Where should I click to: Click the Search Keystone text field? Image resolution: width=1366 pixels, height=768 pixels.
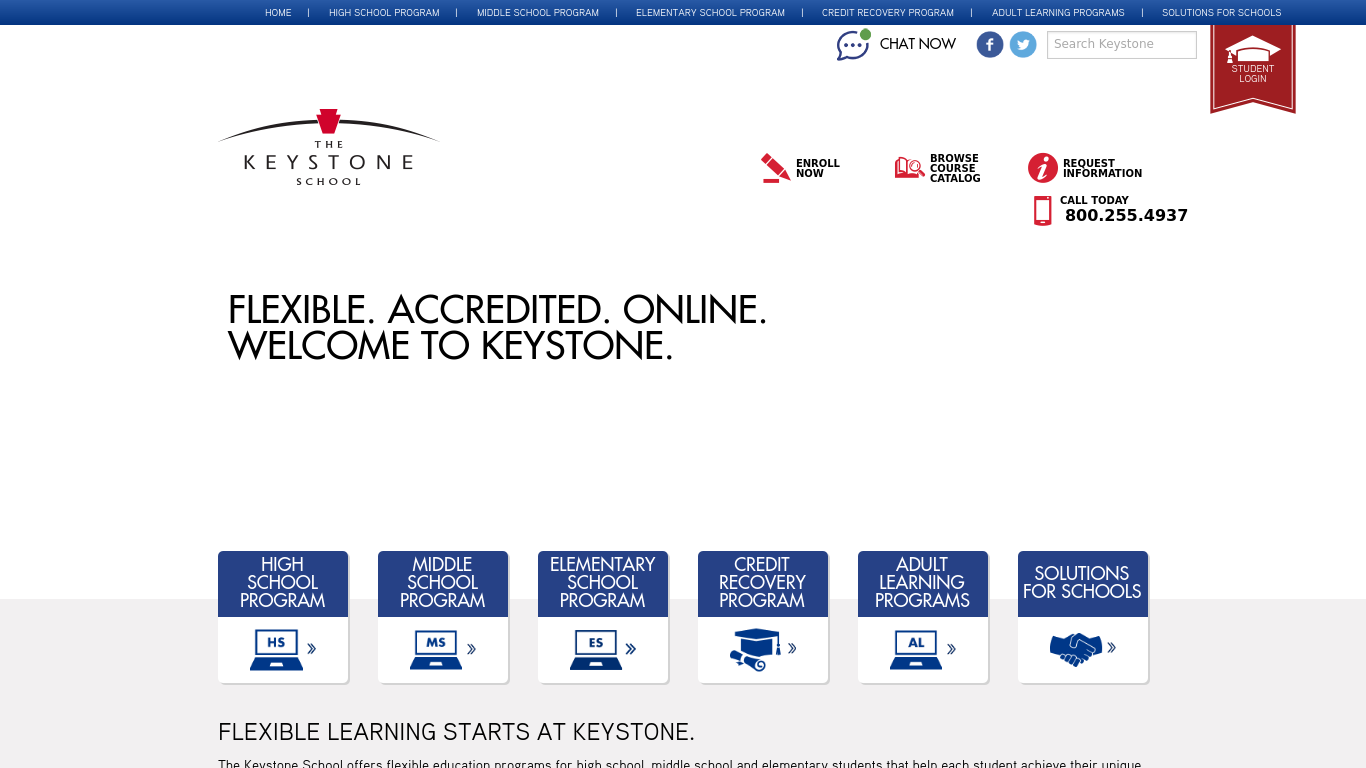[x=1121, y=45]
